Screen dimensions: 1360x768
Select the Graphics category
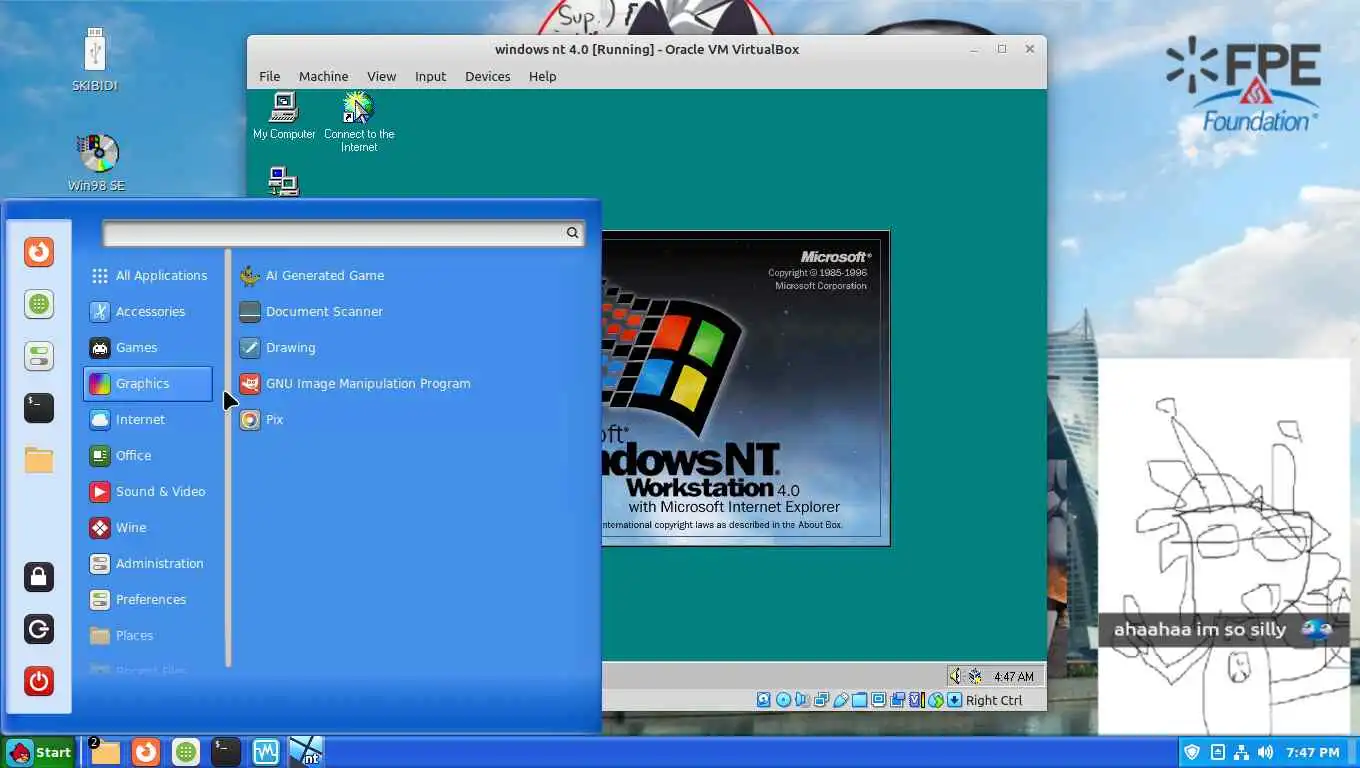pyautogui.click(x=148, y=384)
